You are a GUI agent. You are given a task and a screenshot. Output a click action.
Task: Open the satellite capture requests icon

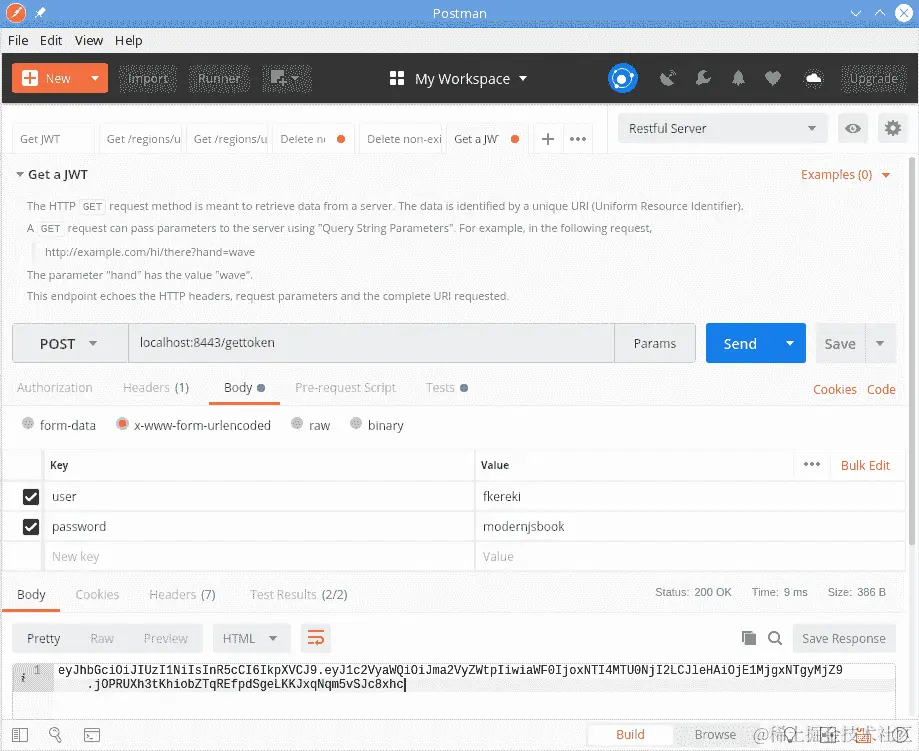point(668,78)
